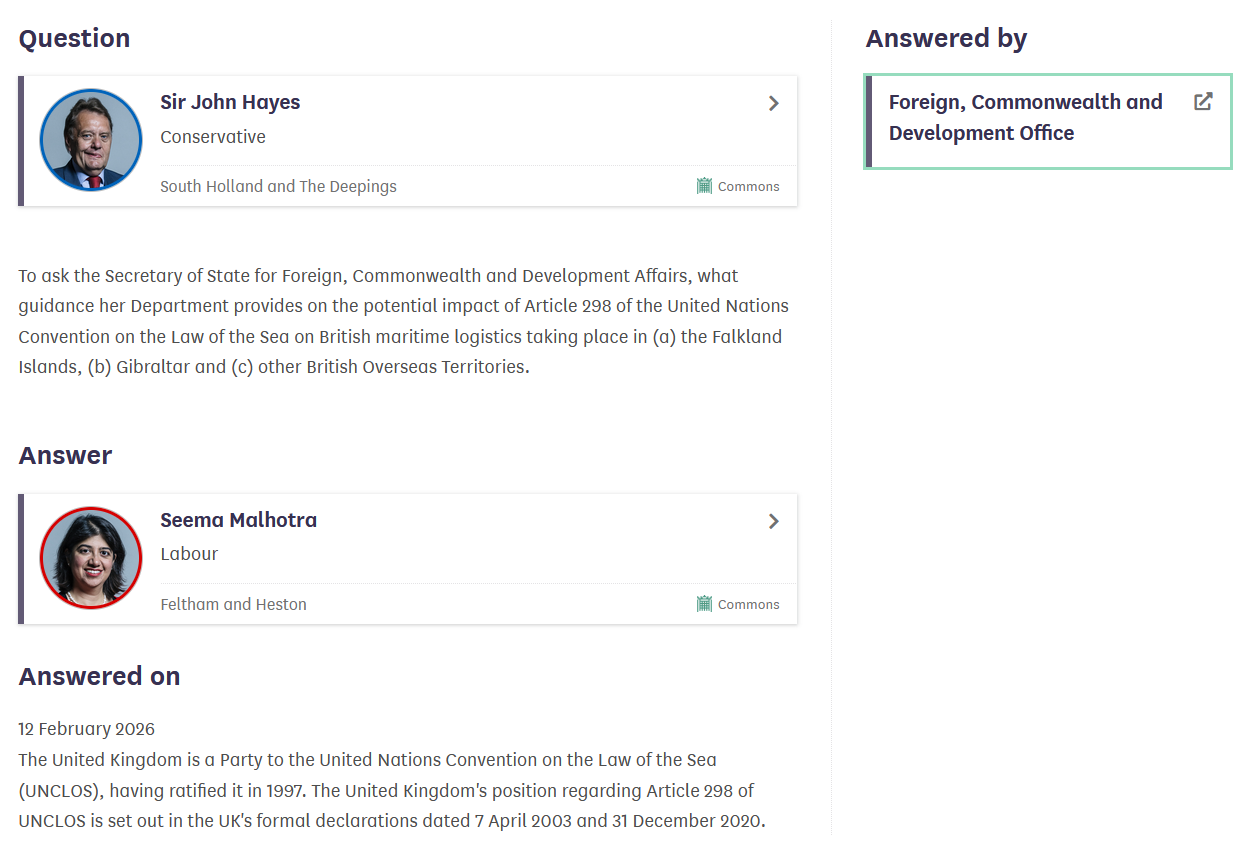The height and width of the screenshot is (856, 1242).
Task: Visit Foreign, Commonwealth and Development Office link
Action: pyautogui.click(x=1025, y=117)
